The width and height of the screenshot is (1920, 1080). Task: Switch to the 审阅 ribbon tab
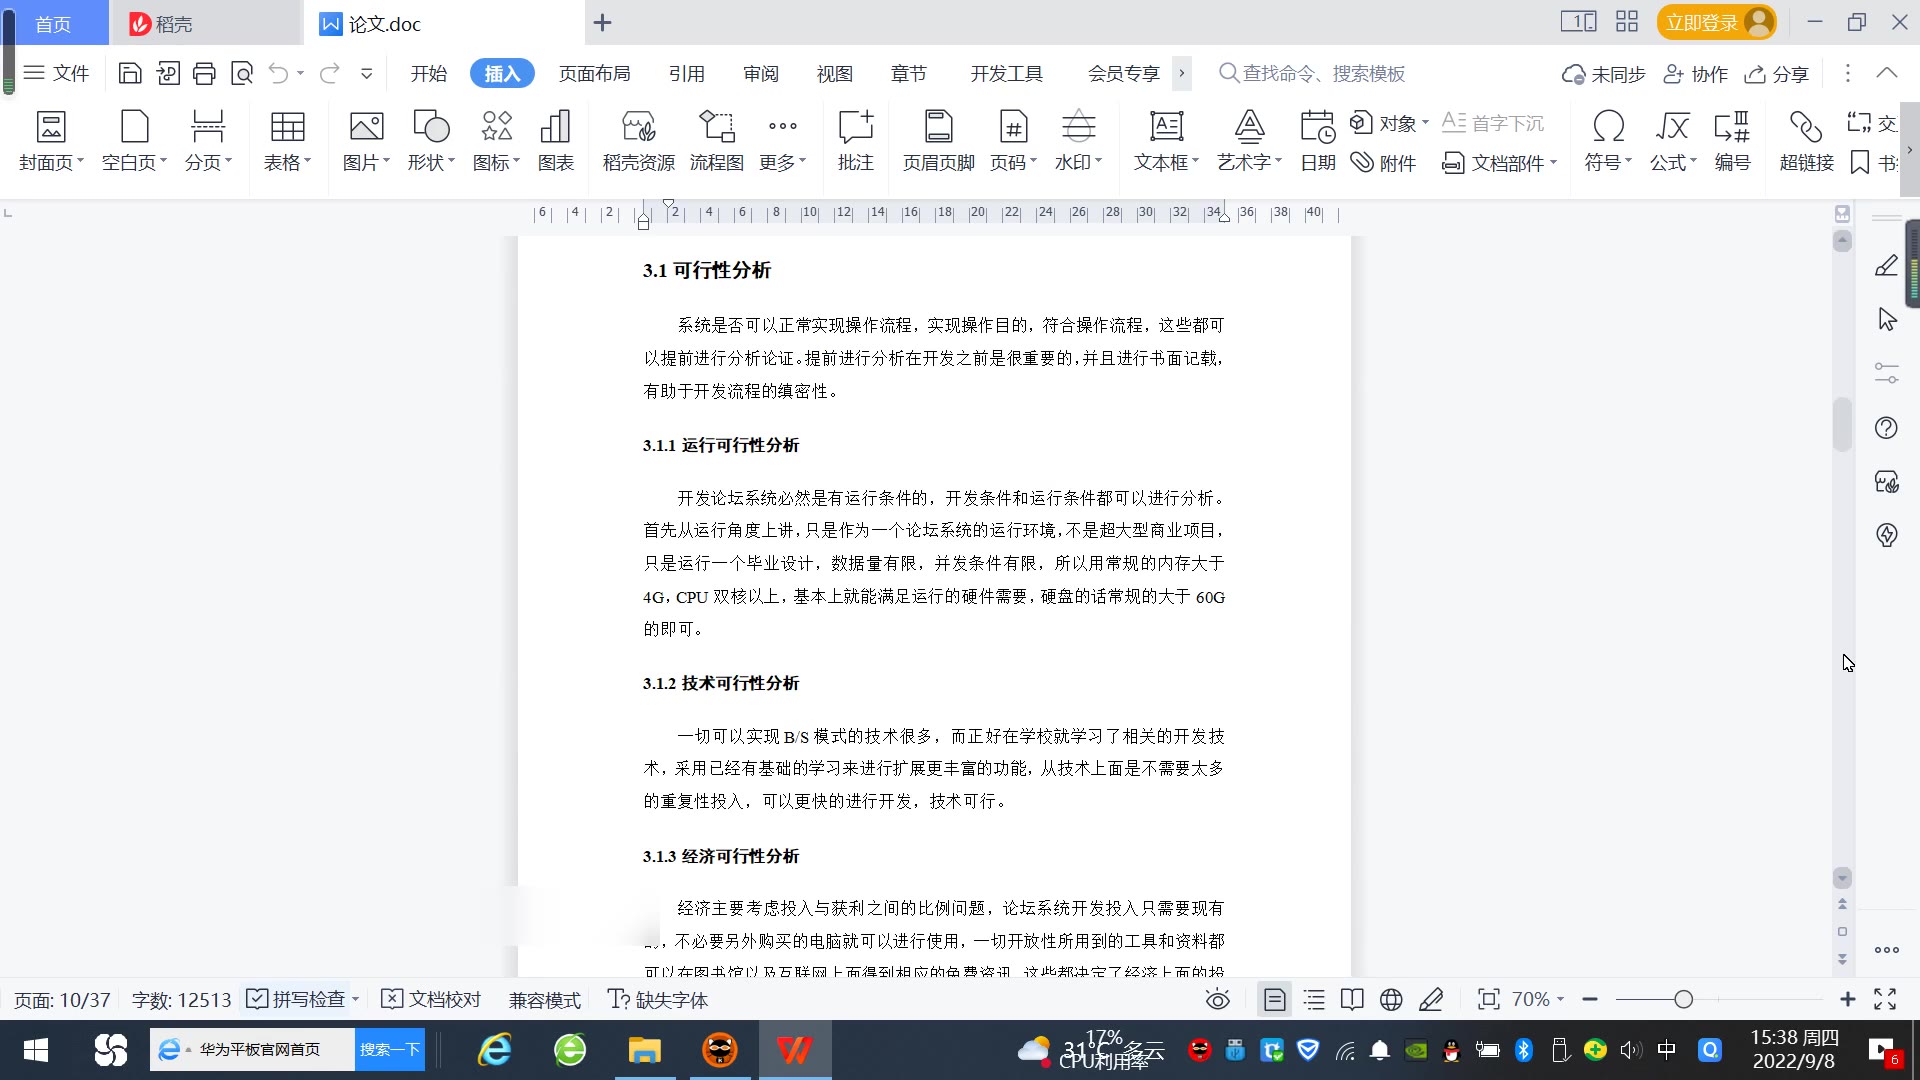760,73
